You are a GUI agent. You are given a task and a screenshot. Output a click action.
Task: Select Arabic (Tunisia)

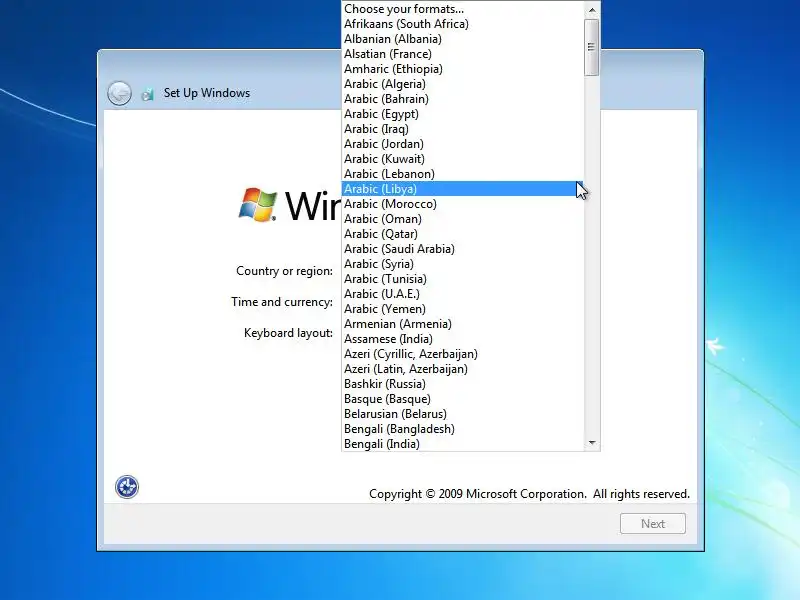(x=462, y=279)
